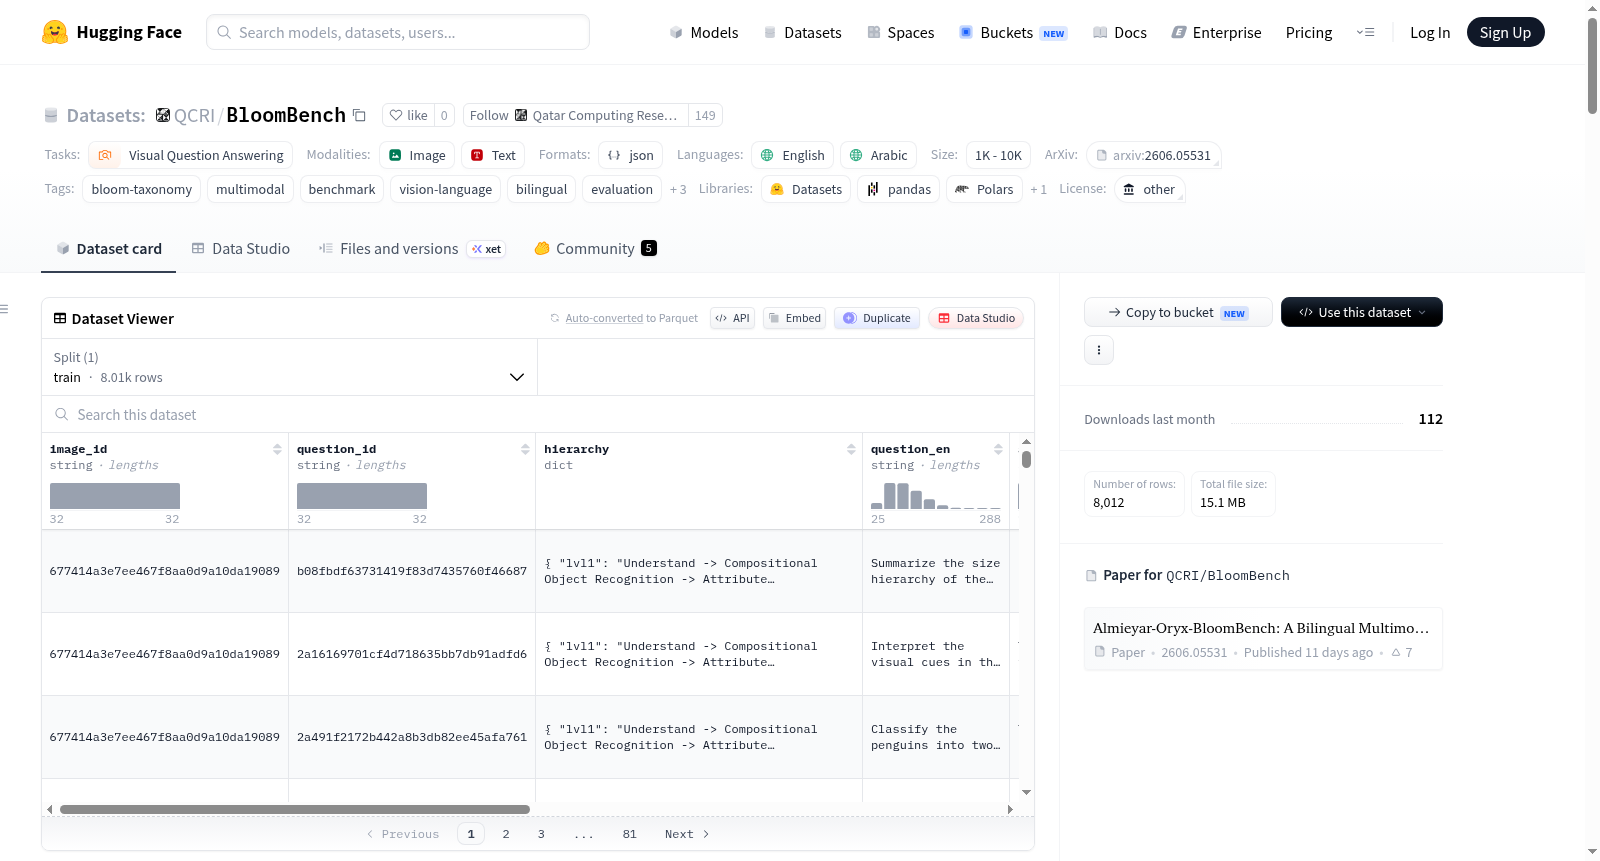1600x861 pixels.
Task: Sort the hierarchy column
Action: pyautogui.click(x=851, y=449)
